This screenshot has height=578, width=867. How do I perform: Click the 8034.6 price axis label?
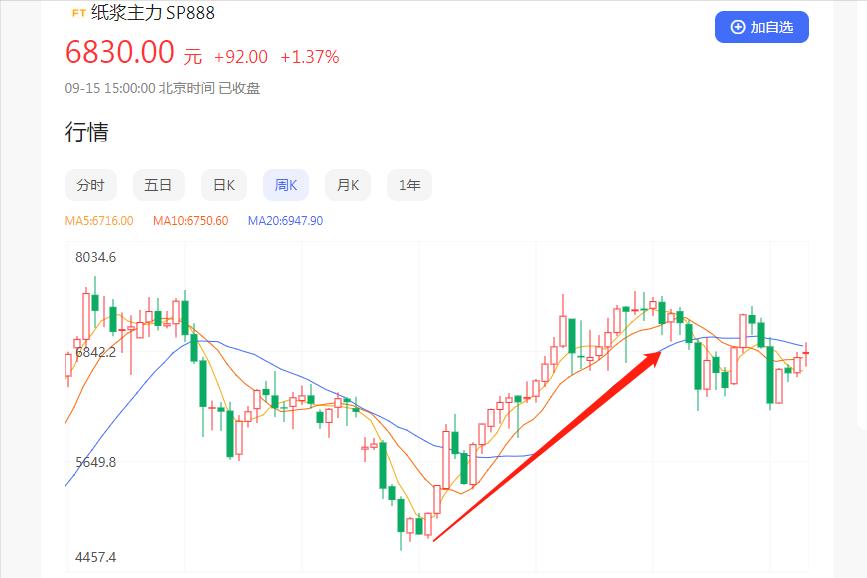96,257
